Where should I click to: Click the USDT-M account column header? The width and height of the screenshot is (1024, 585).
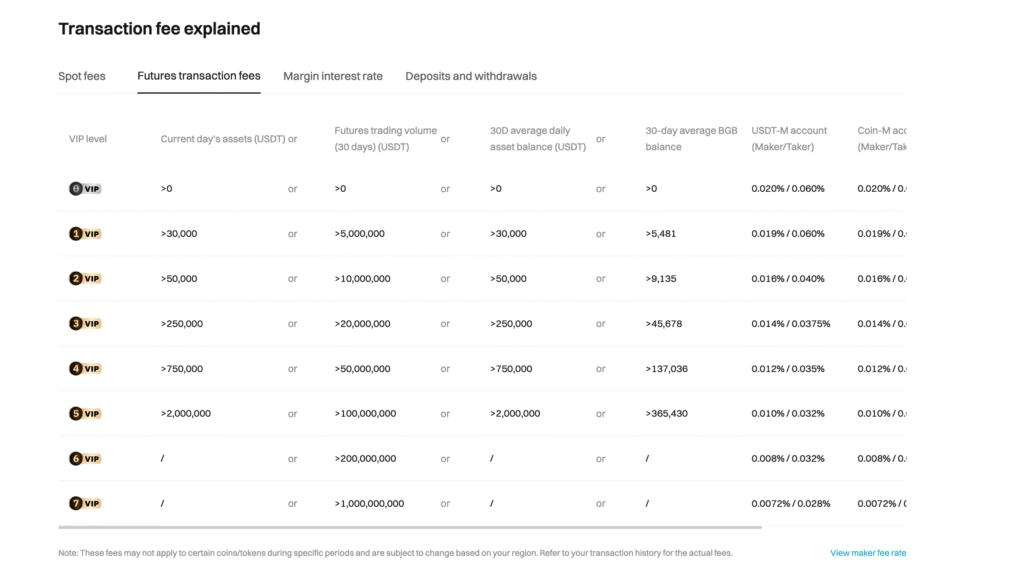coord(789,139)
